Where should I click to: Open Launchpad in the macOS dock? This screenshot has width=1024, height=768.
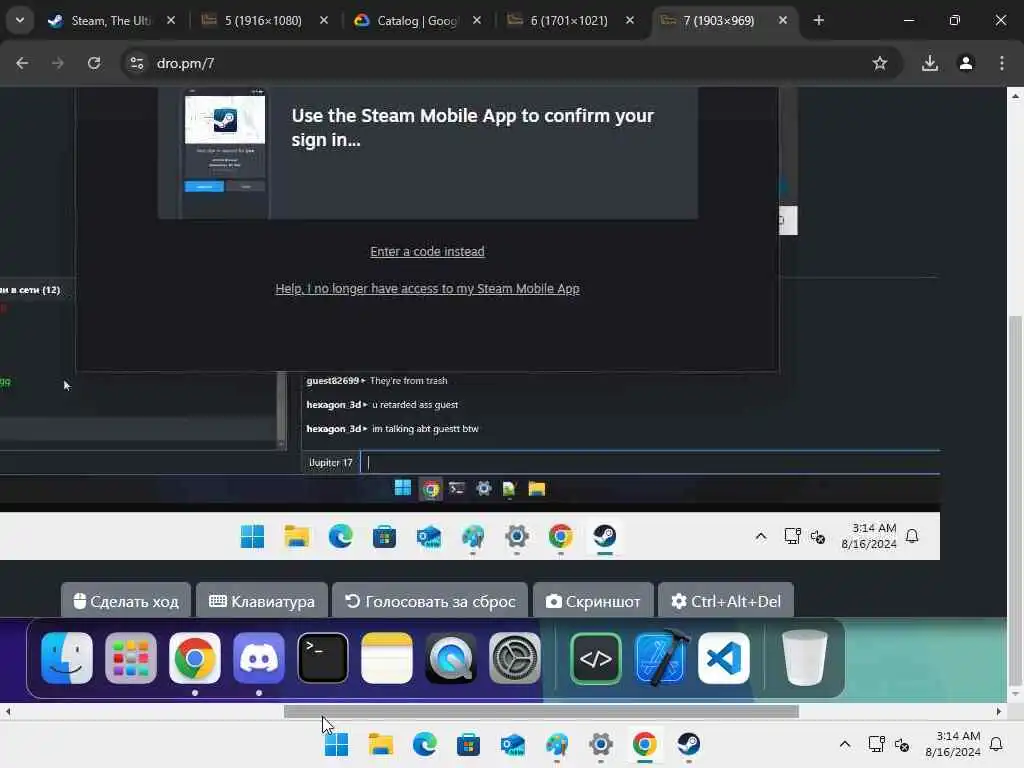click(x=131, y=658)
